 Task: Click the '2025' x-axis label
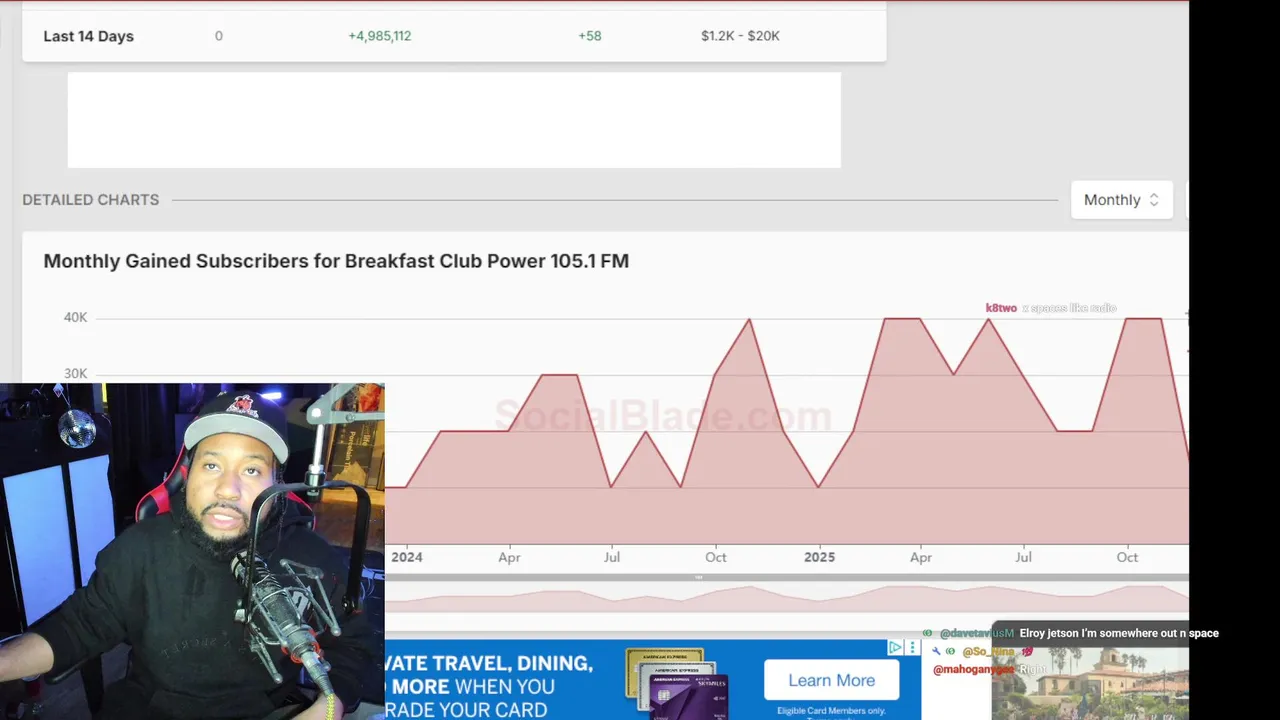819,557
